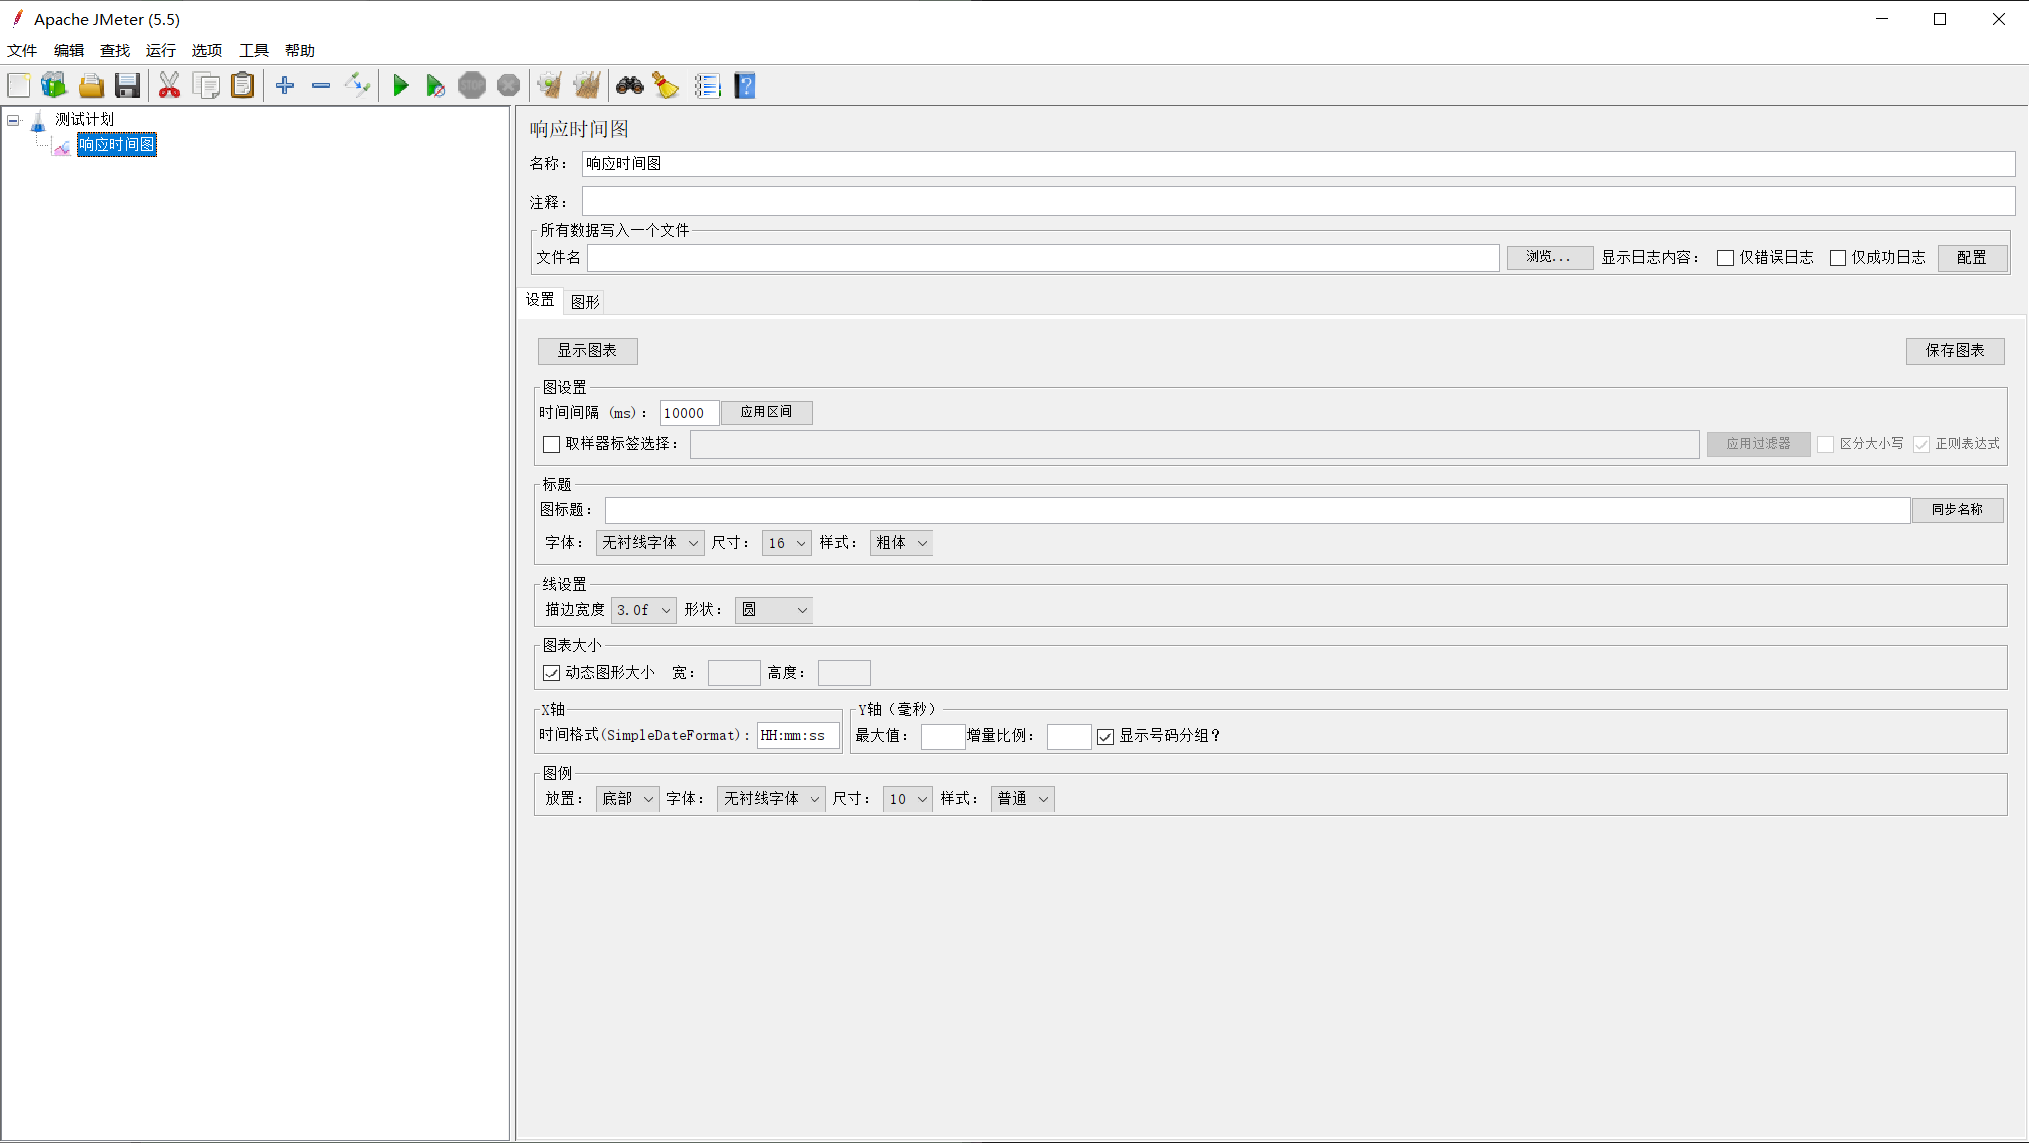Viewport: 2029px width, 1143px height.
Task: Click the Copy icon in toolbar
Action: coord(206,86)
